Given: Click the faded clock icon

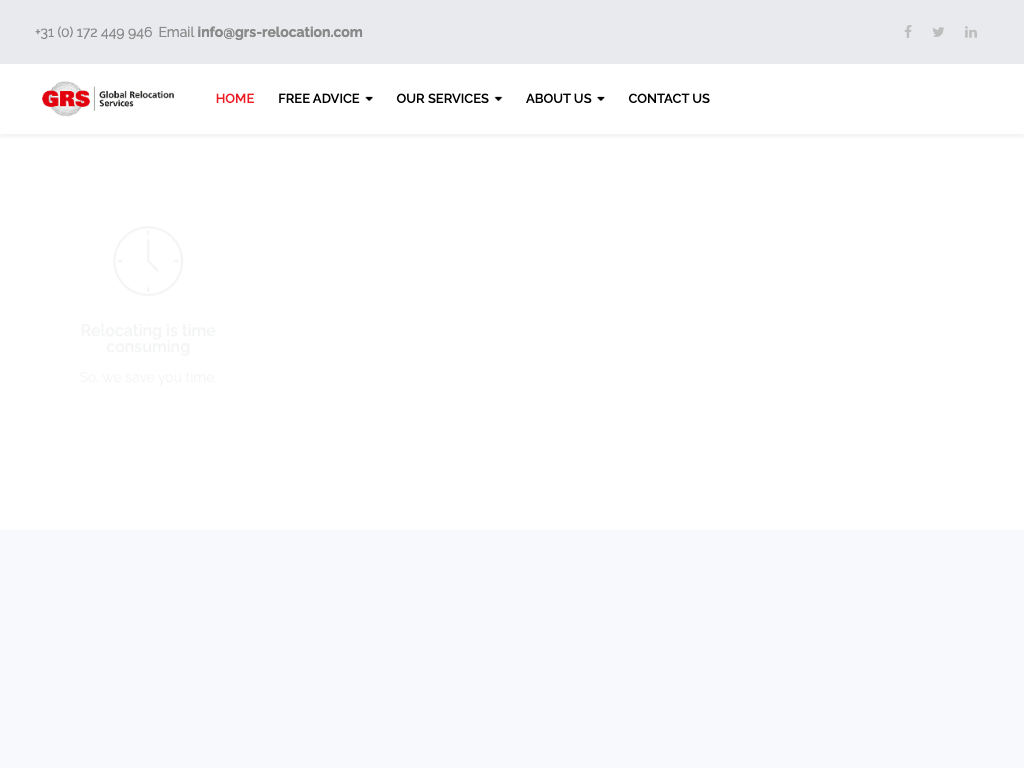Looking at the screenshot, I should click(148, 261).
